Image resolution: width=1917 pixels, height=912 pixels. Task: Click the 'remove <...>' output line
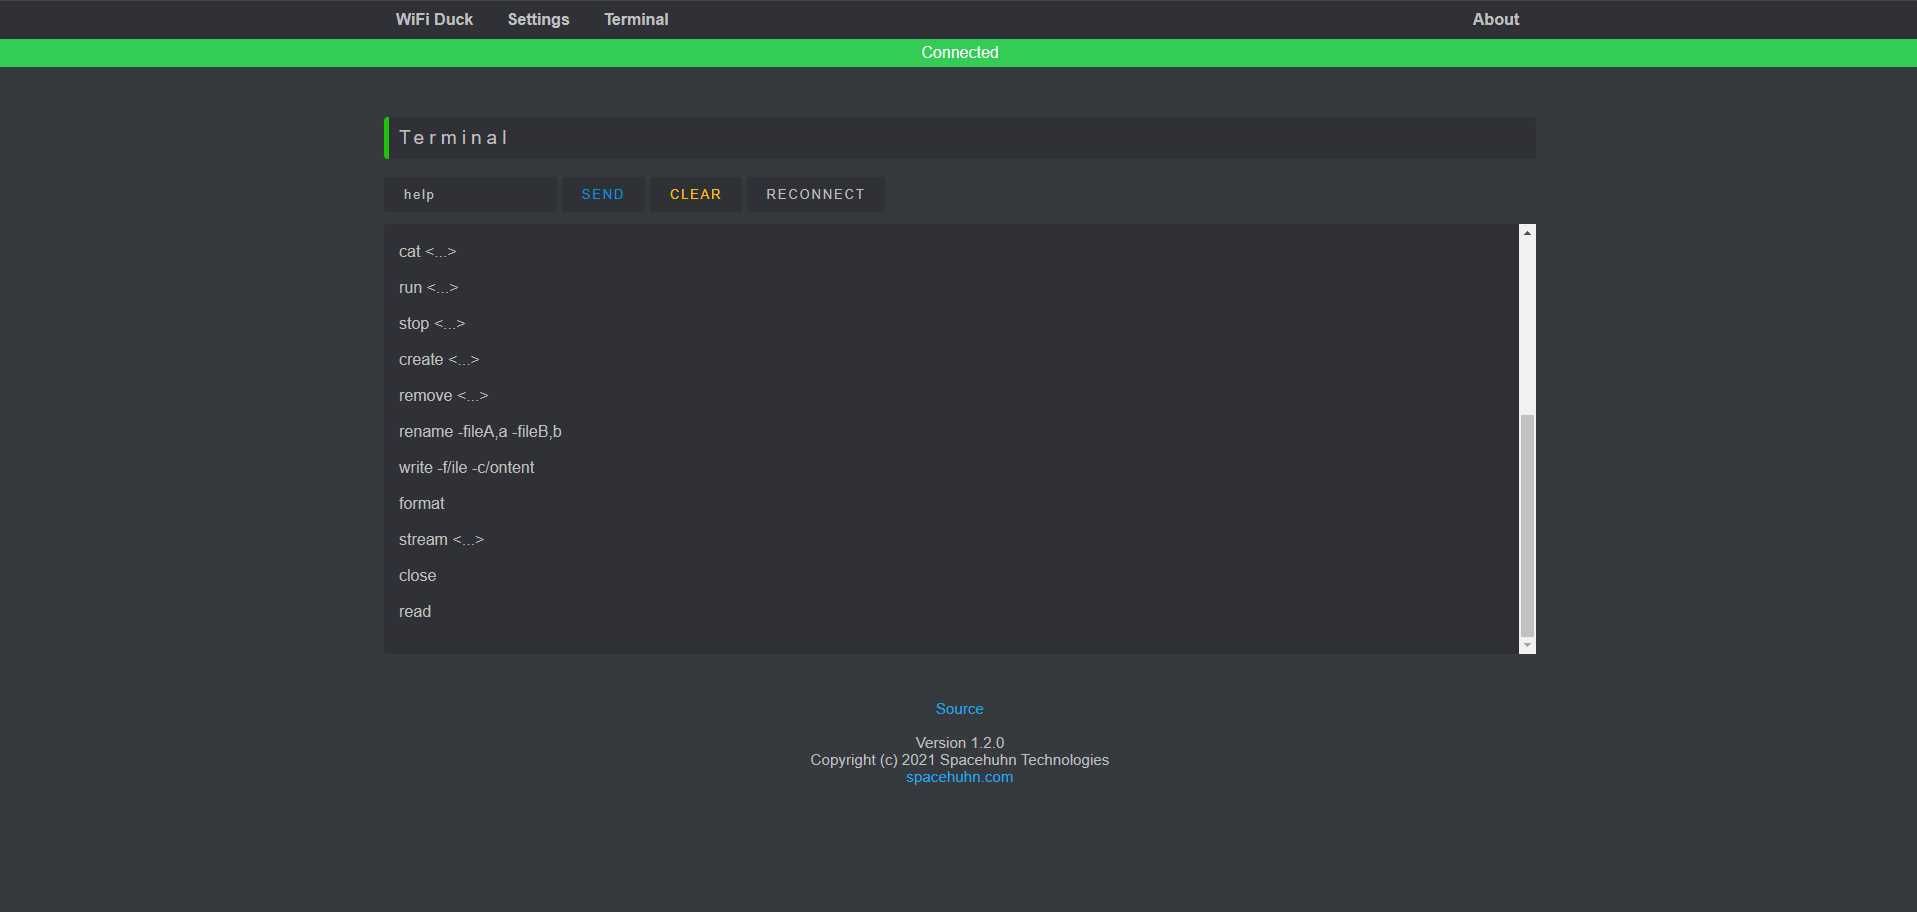[x=443, y=396]
